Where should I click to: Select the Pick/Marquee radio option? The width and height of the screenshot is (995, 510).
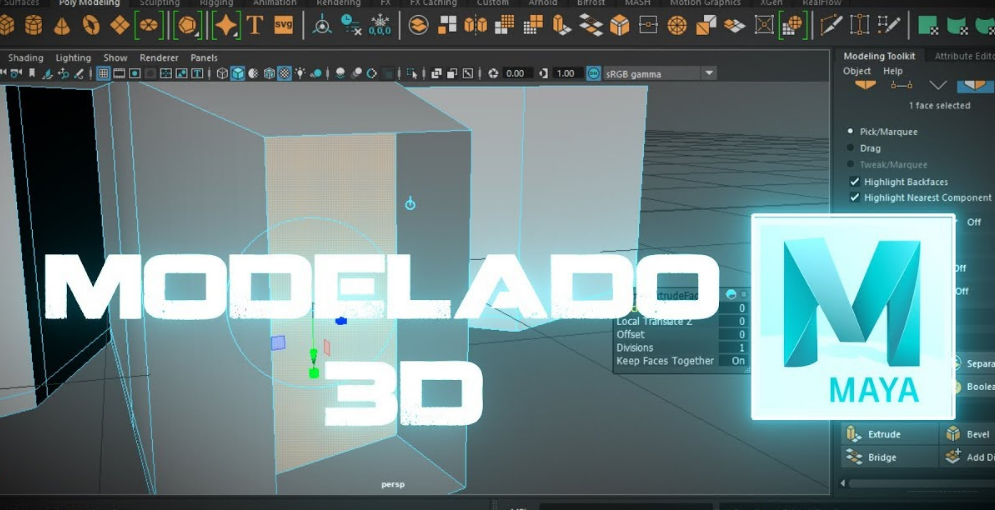(x=850, y=131)
